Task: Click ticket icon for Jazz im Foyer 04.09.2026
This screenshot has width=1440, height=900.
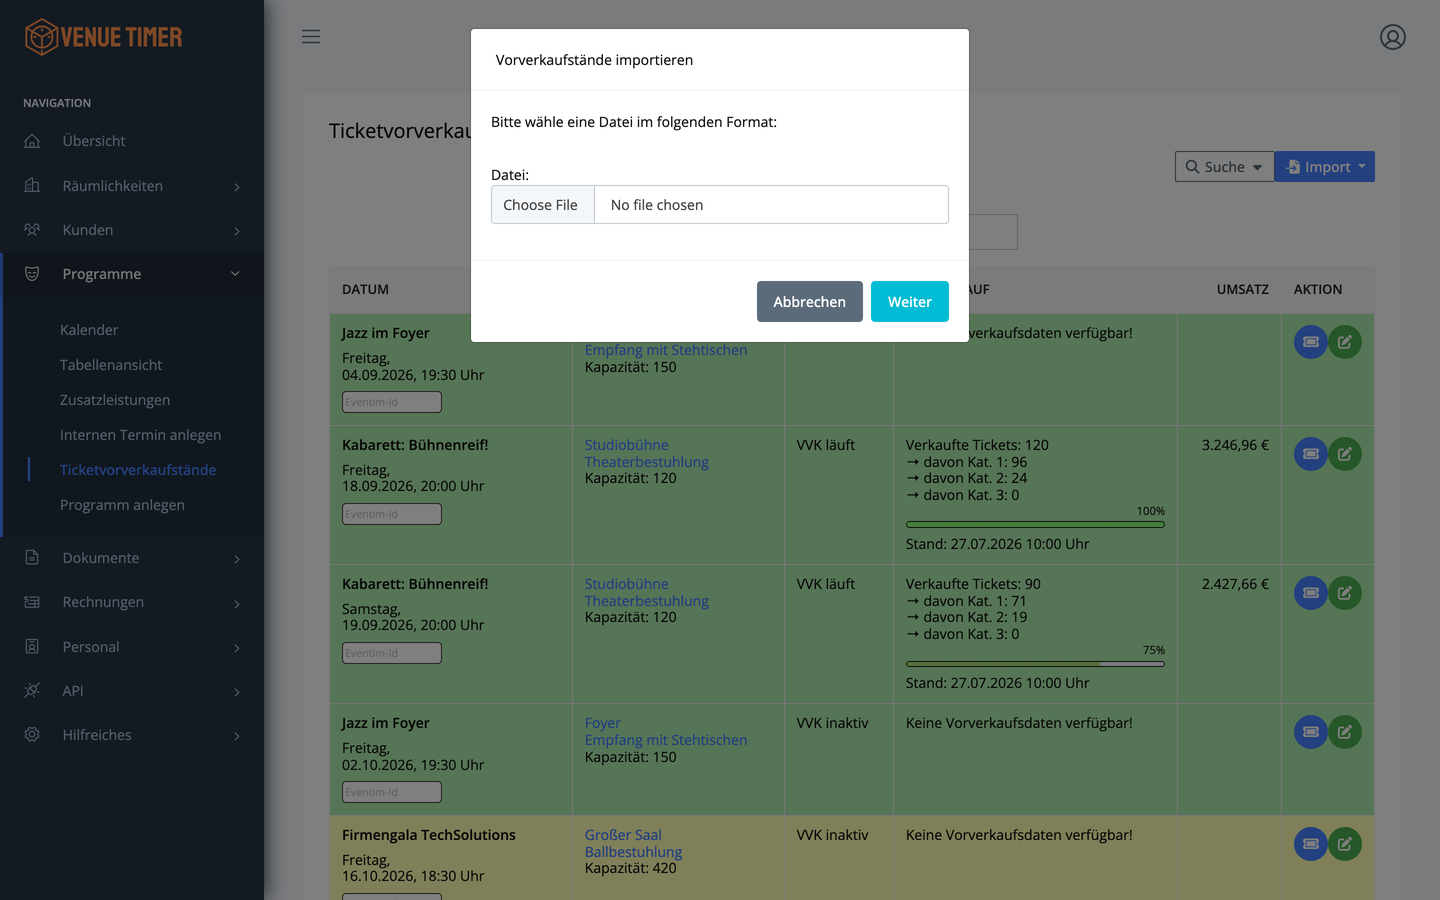Action: click(1311, 342)
